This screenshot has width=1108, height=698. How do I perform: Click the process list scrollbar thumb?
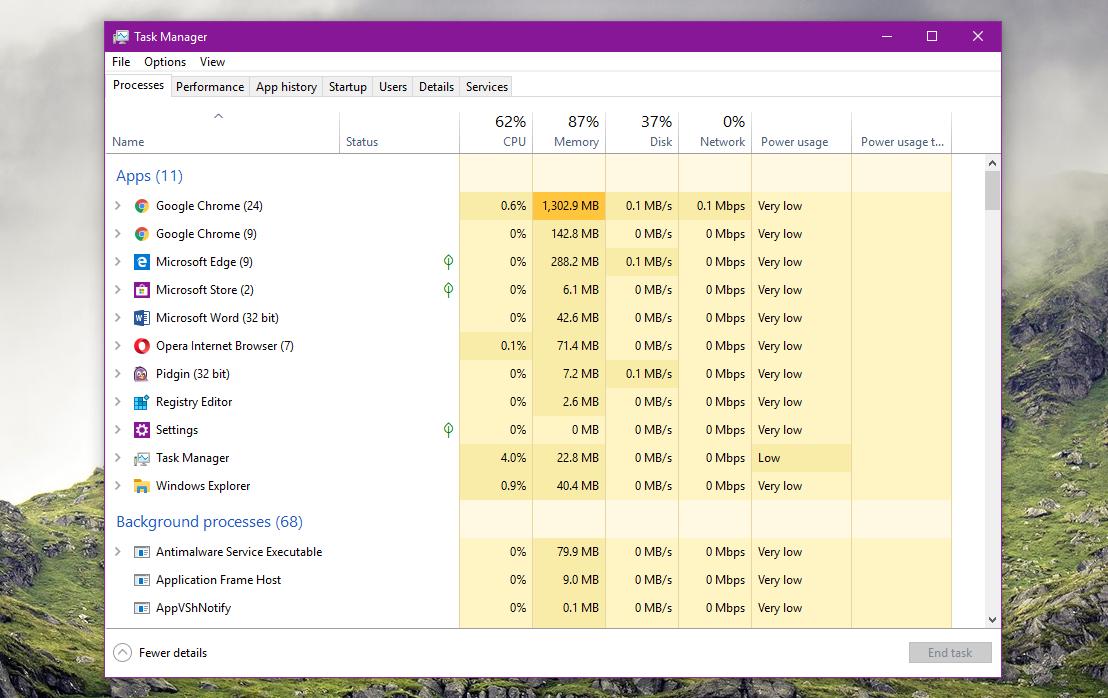point(992,191)
